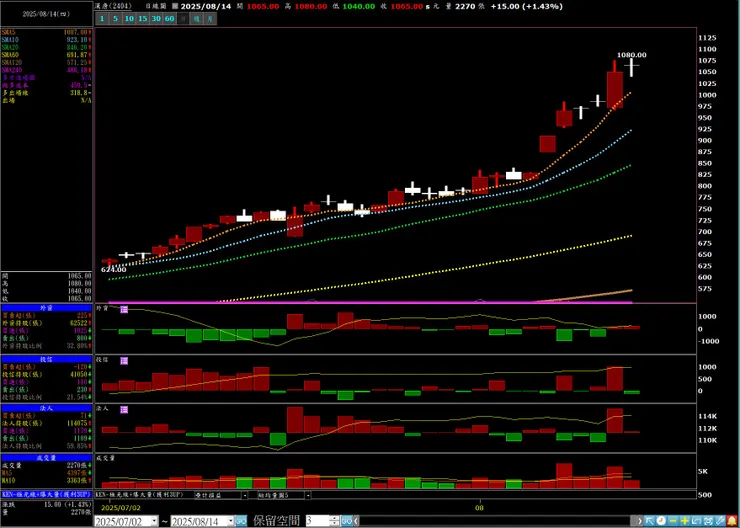This screenshot has width=740, height=528.
Task: Click the scrollbar left arrow after the GO button
Action: [356, 521]
